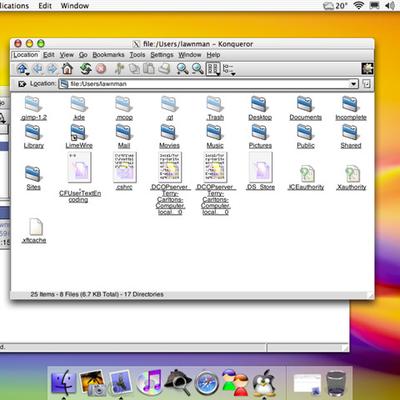Open iPhoto from the Dock
This screenshot has height=400, width=400.
click(x=92, y=382)
